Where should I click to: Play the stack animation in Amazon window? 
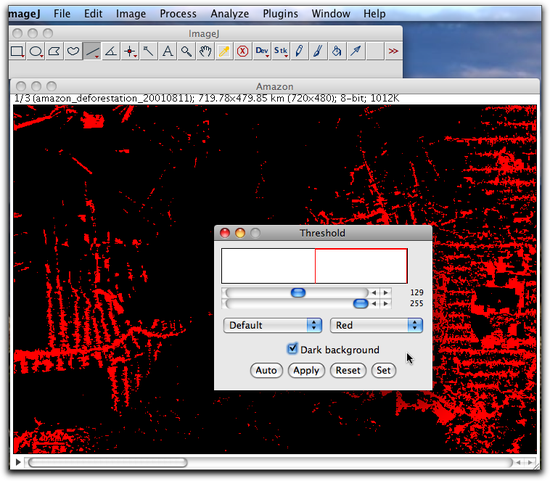(x=18, y=462)
